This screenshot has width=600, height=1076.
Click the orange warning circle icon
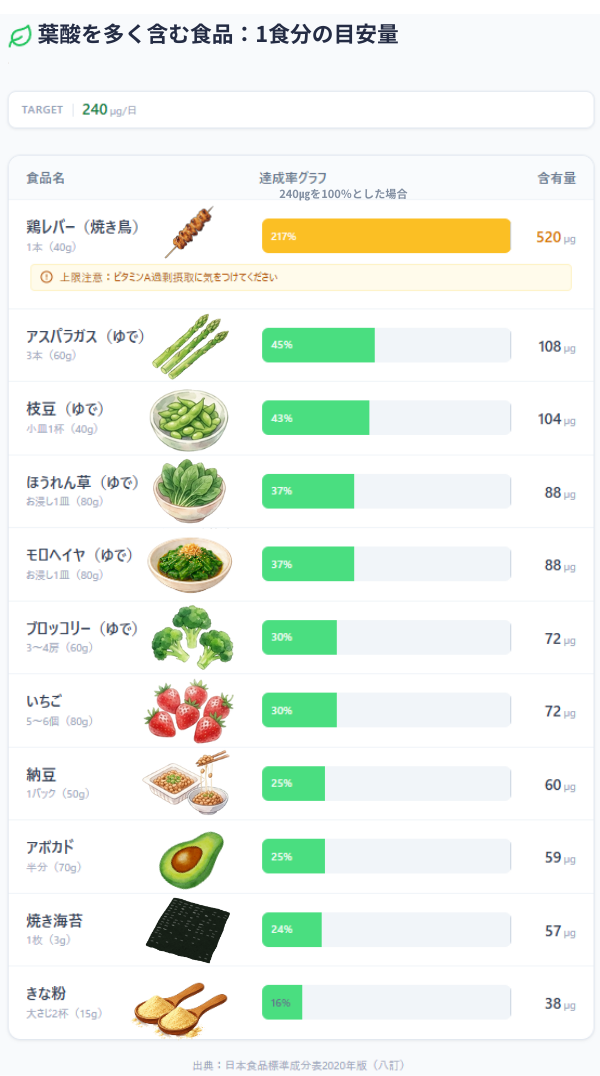coord(46,277)
